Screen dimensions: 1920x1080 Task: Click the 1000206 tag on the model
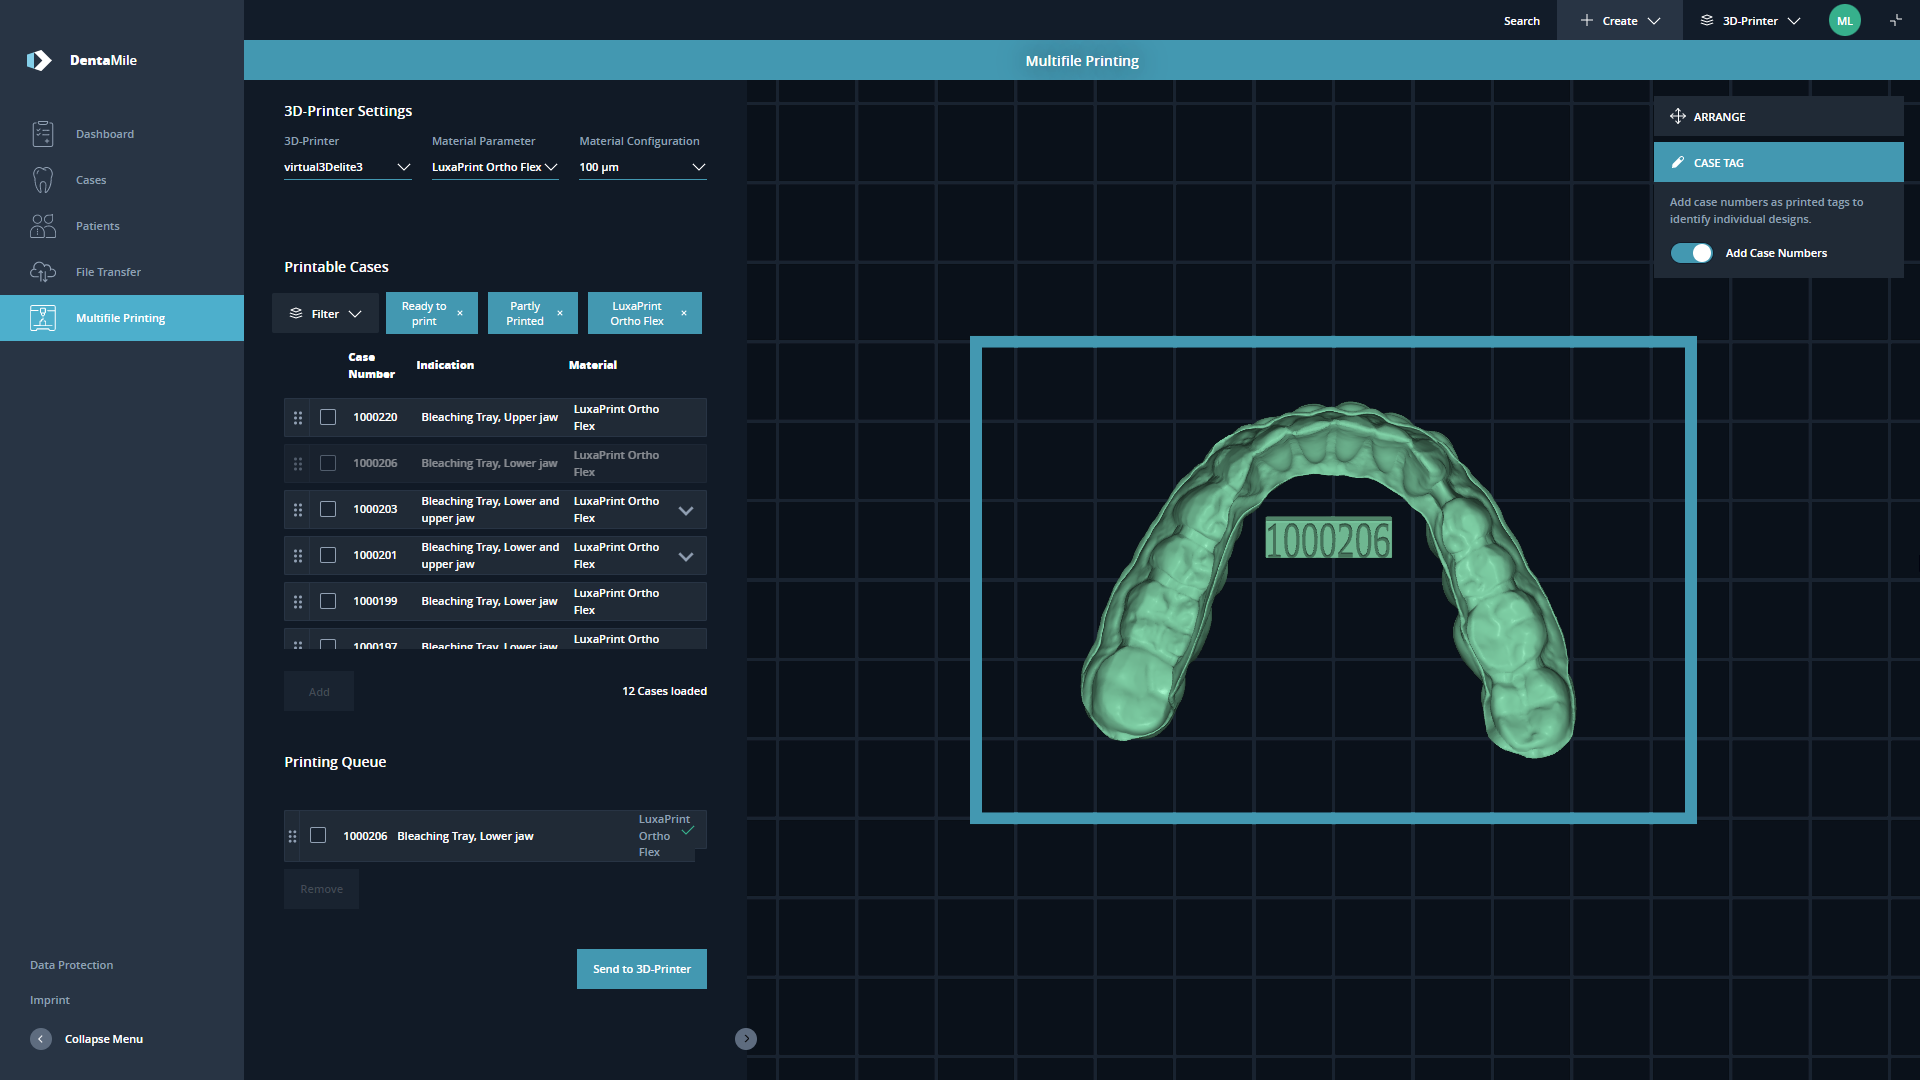click(x=1328, y=539)
